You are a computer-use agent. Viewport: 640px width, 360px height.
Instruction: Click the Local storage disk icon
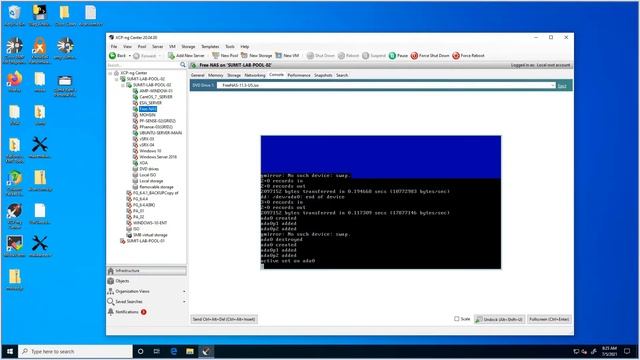(x=135, y=181)
